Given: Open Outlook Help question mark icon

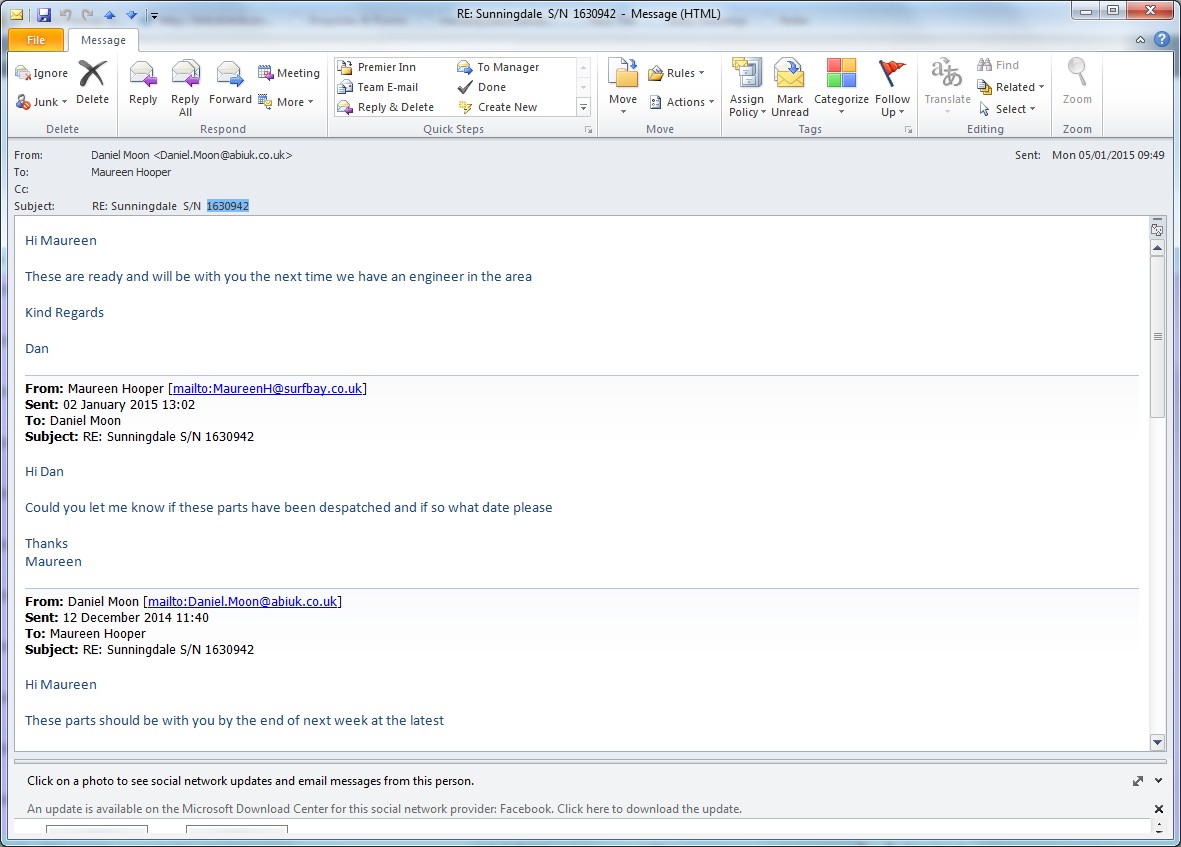Looking at the screenshot, I should point(1162,40).
